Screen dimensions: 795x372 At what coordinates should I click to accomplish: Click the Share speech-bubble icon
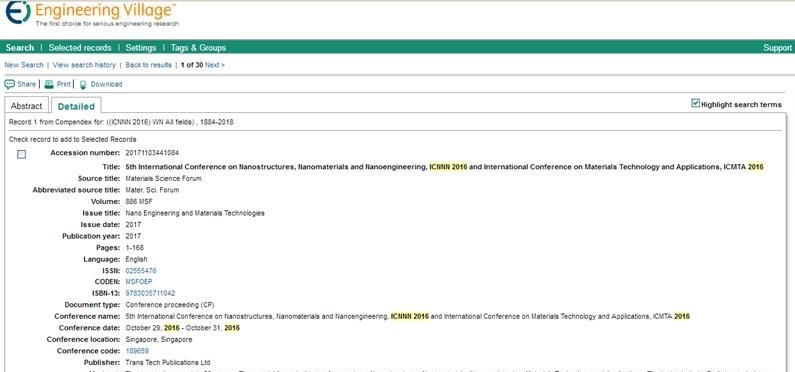pyautogui.click(x=10, y=84)
